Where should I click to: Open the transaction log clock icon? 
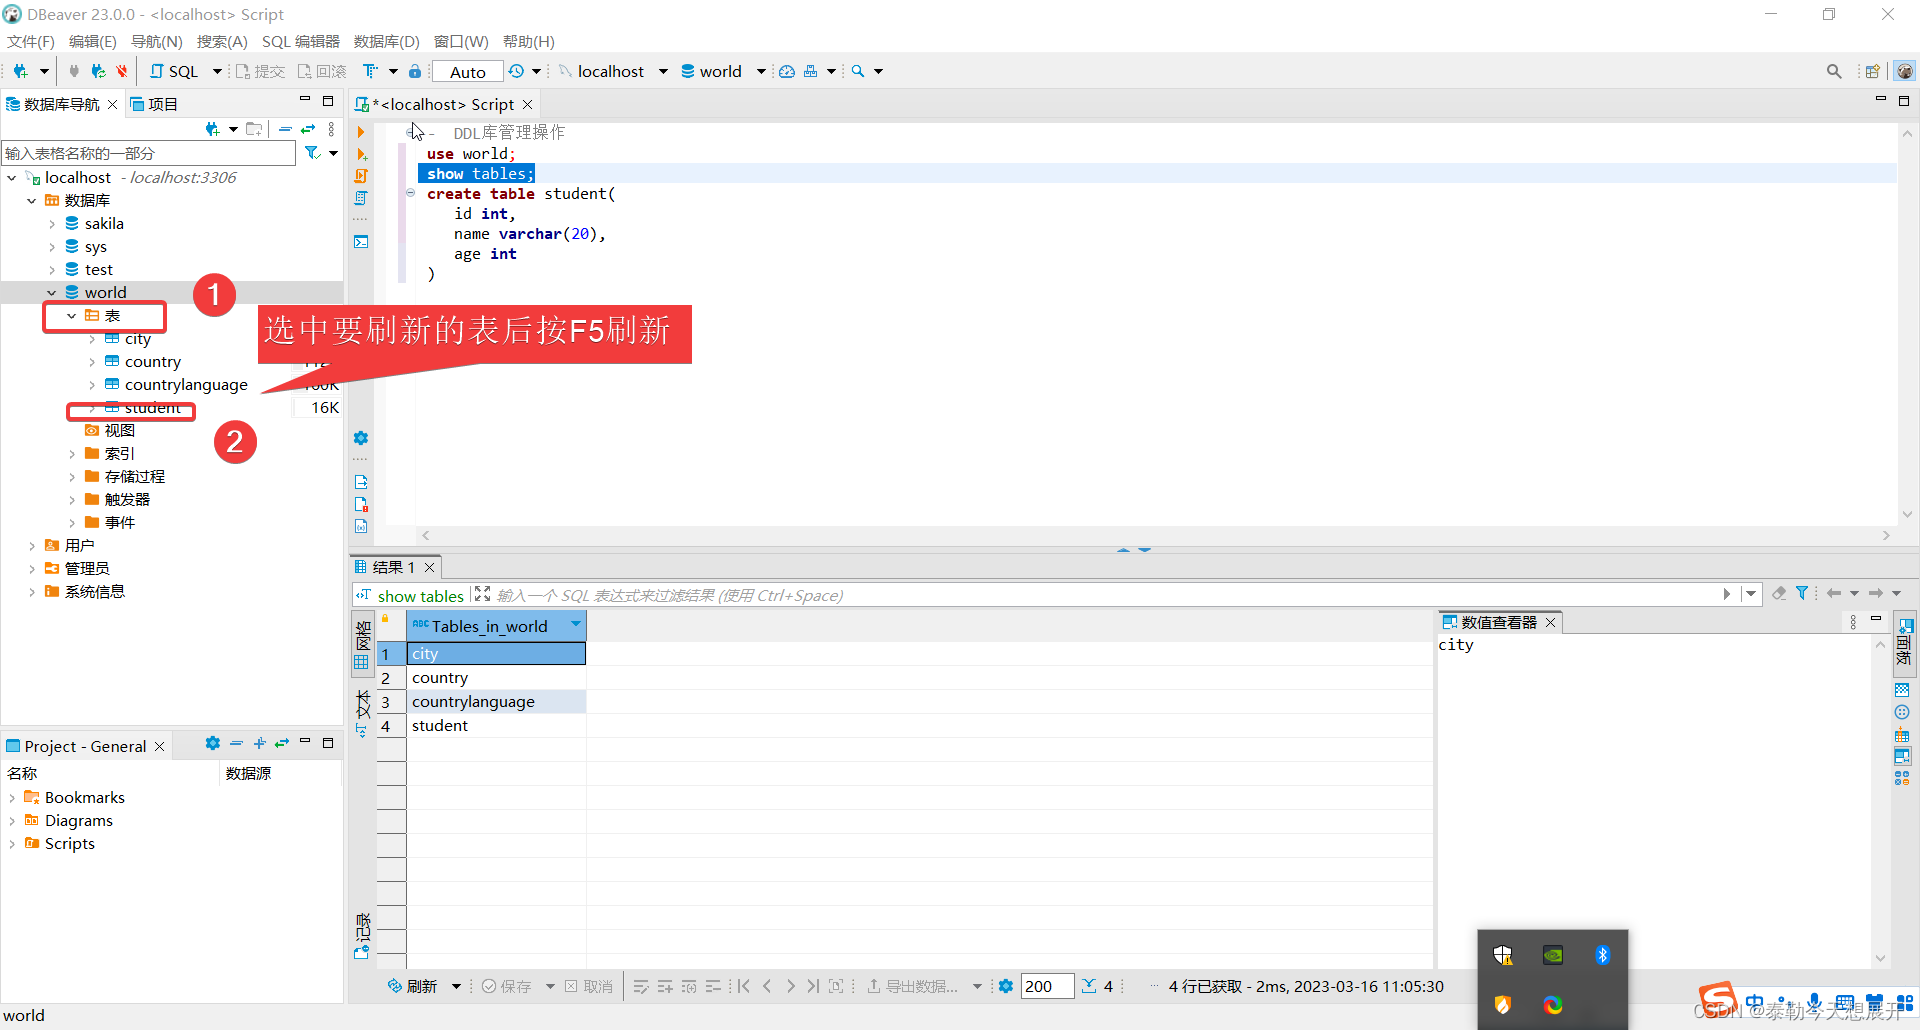(x=516, y=71)
